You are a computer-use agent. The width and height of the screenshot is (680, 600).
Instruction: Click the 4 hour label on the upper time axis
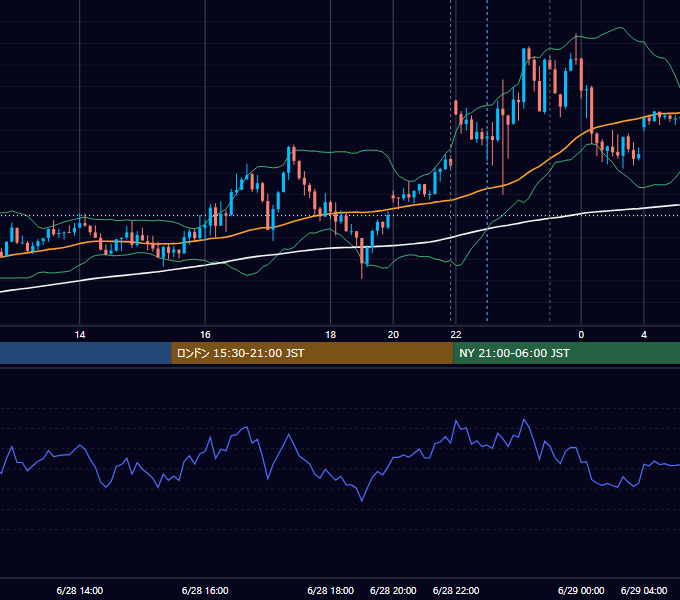(x=644, y=335)
